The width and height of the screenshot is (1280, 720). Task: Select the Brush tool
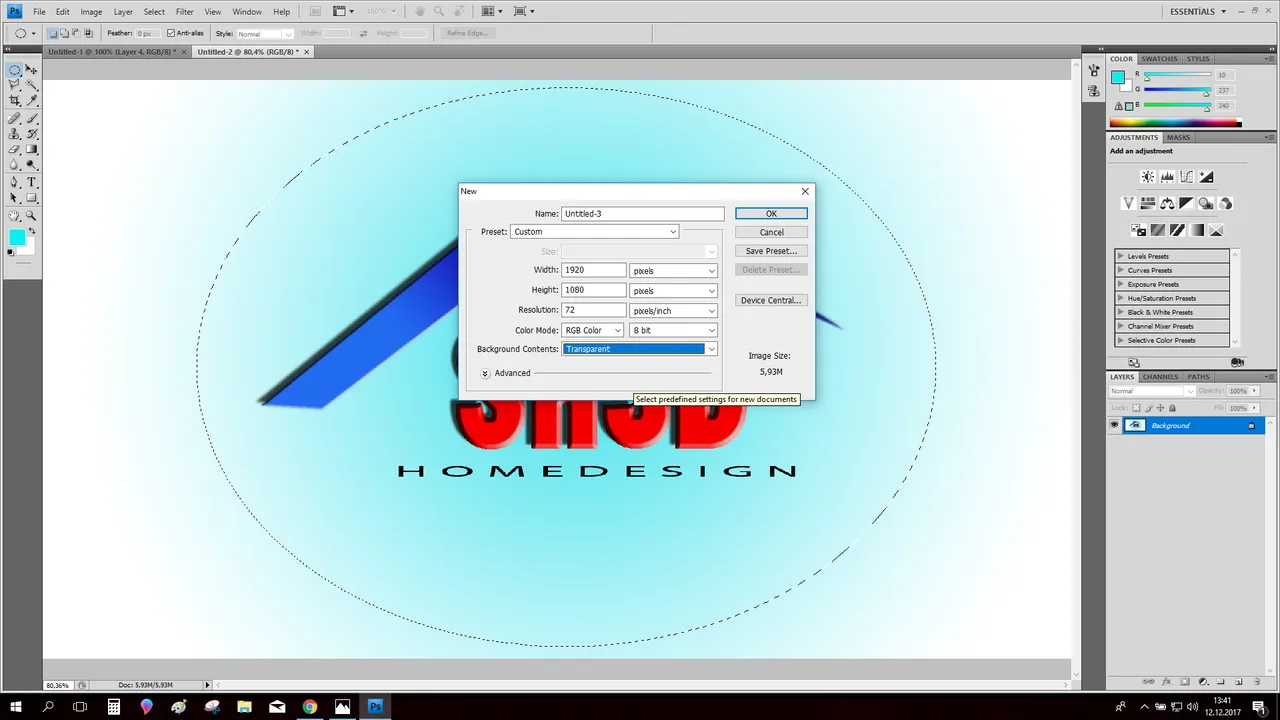31,118
